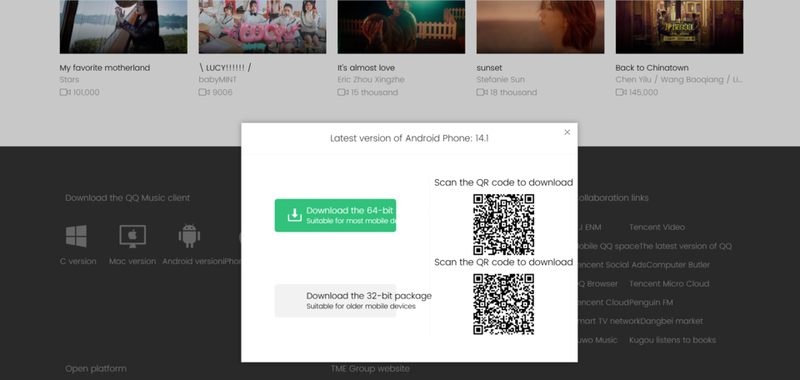Screen dimensions: 800x380
Task: Open the Dangbei market link
Action: tap(671, 321)
